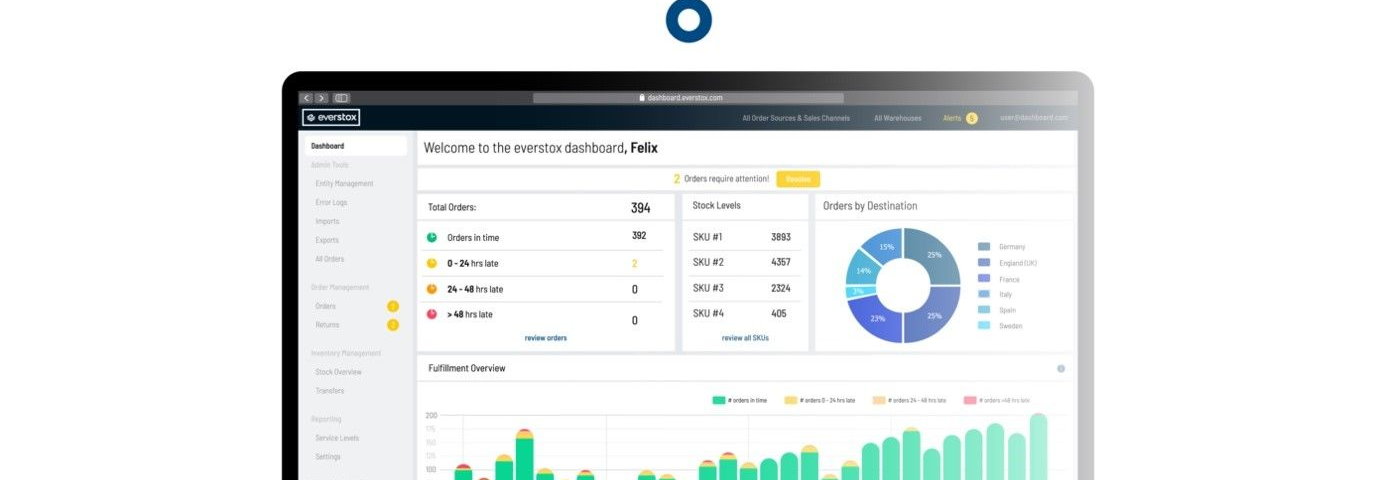The height and width of the screenshot is (480, 1378).
Task: Click the Orders in time count 392
Action: pyautogui.click(x=639, y=236)
